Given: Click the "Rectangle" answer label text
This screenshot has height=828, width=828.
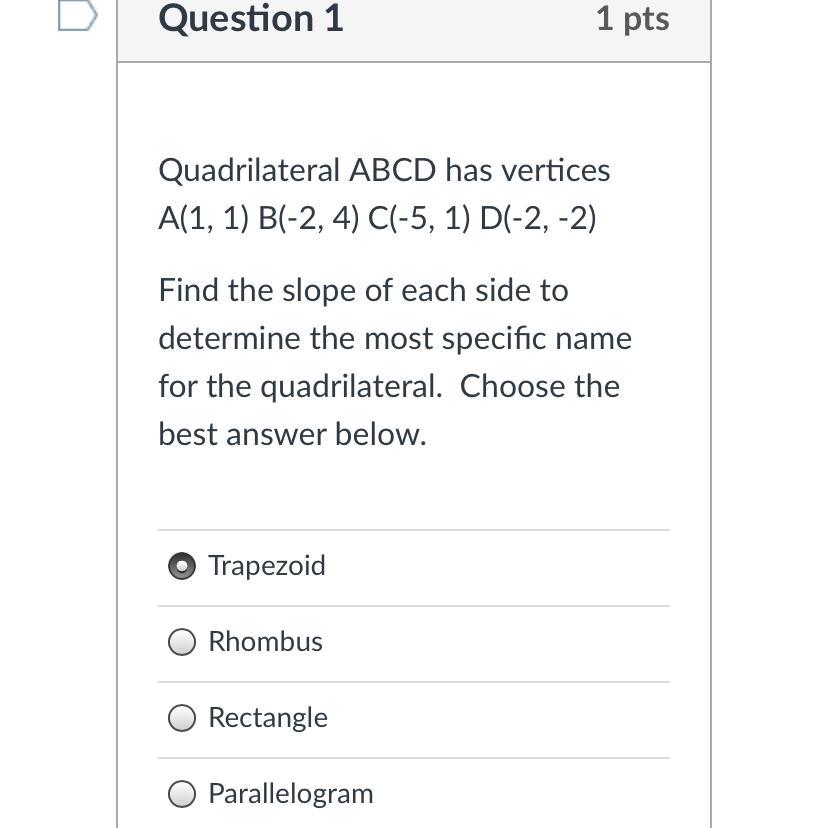Looking at the screenshot, I should [268, 718].
